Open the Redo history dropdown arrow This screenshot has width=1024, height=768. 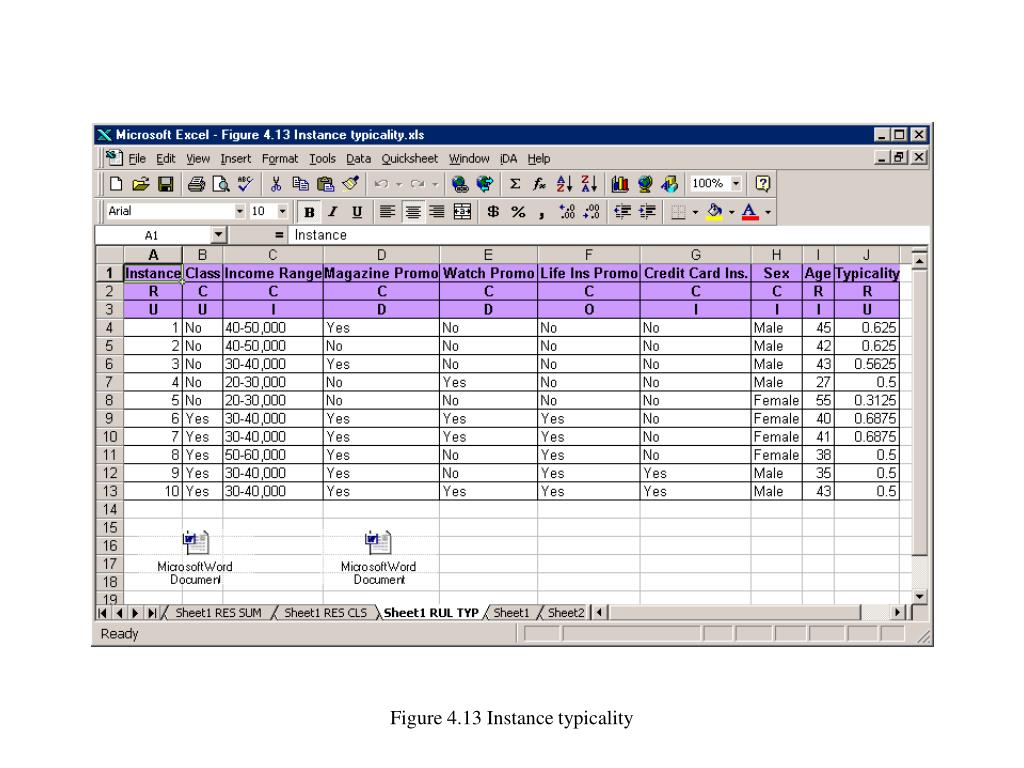(x=435, y=184)
